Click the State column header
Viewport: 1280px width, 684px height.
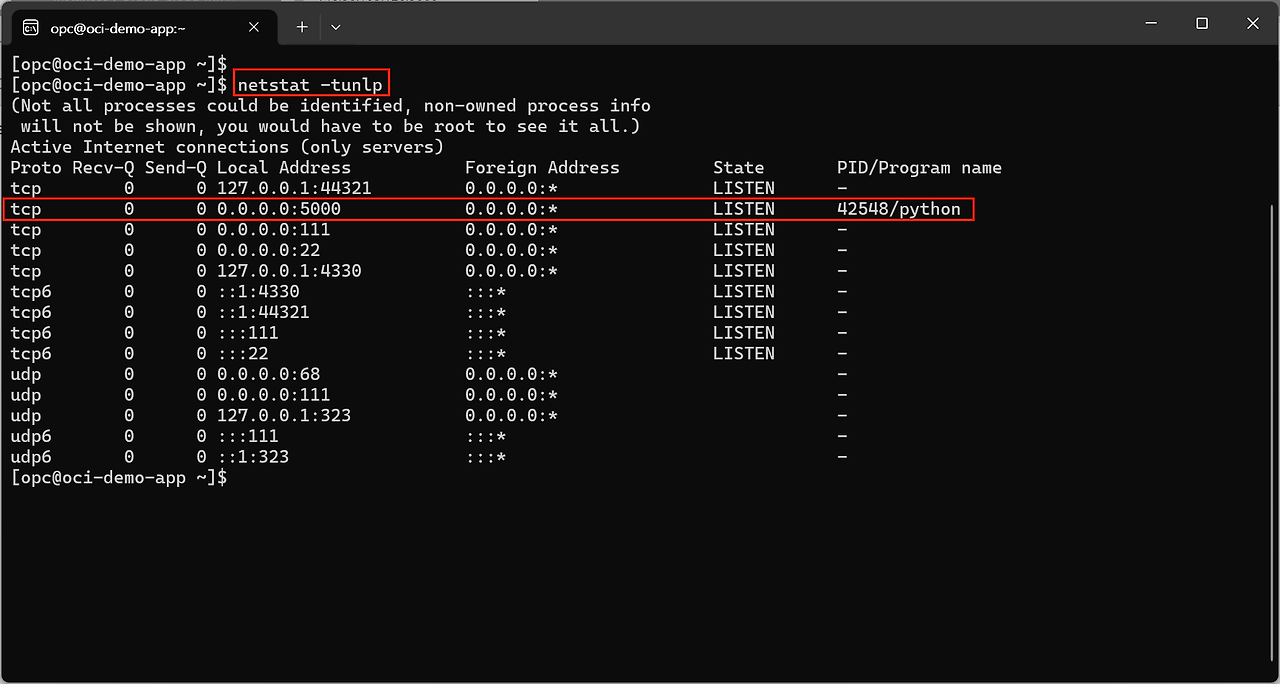[x=738, y=168]
